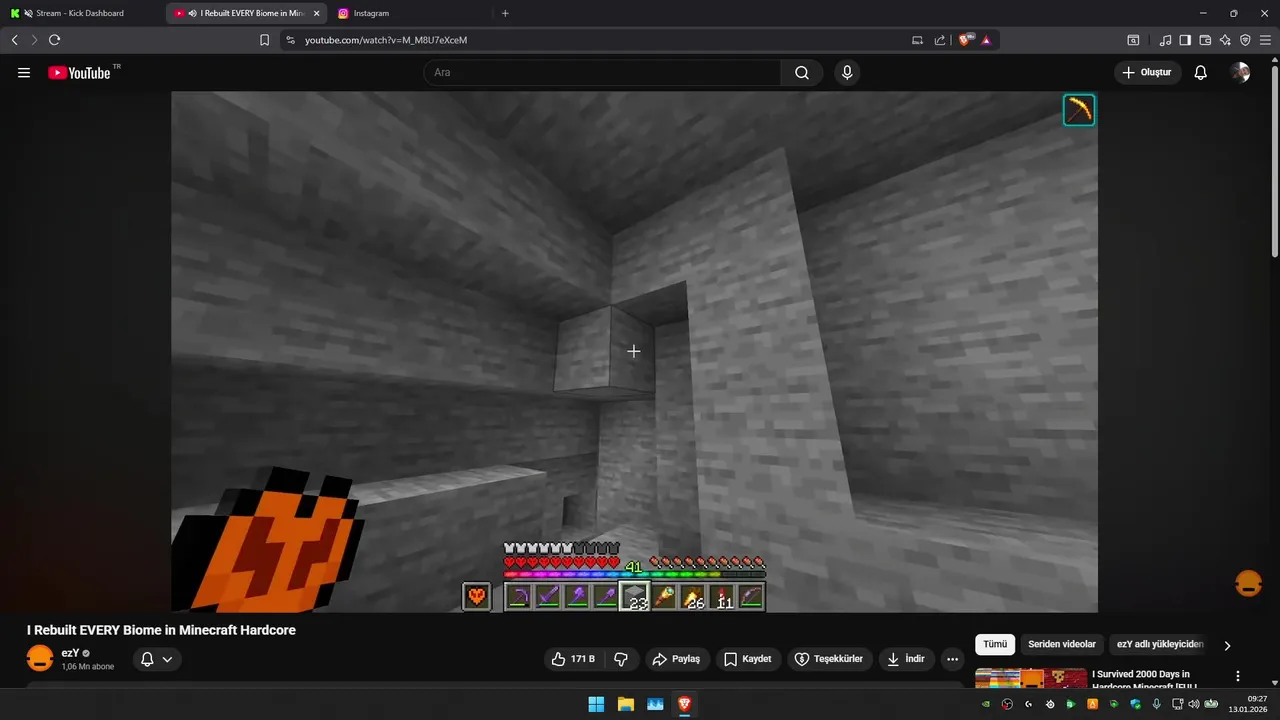Screen dimensions: 1280x720
Task: Expand the notification preference dropdown
Action: tap(167, 659)
